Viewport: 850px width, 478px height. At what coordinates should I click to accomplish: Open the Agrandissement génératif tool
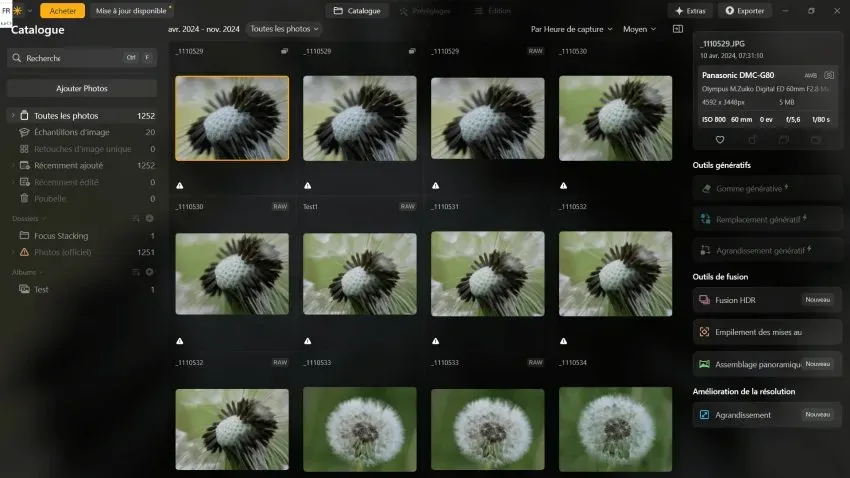pos(767,250)
